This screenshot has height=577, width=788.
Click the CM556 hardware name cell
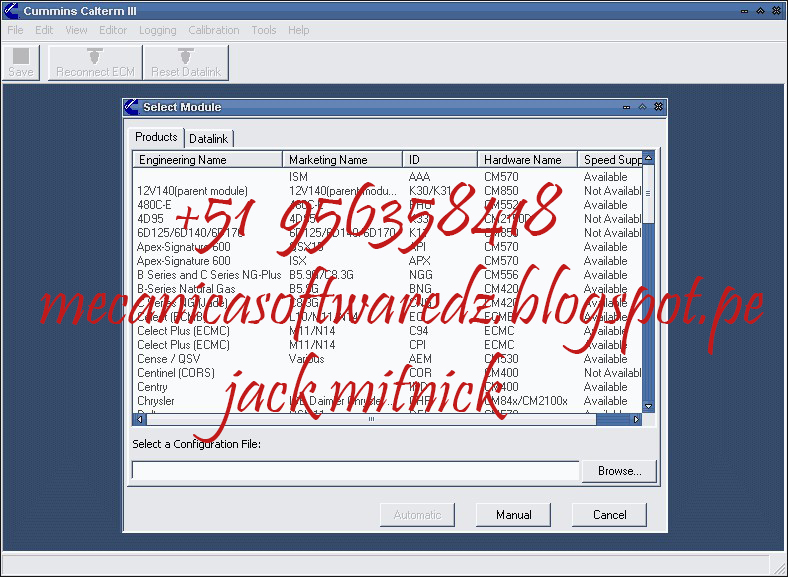coord(501,275)
